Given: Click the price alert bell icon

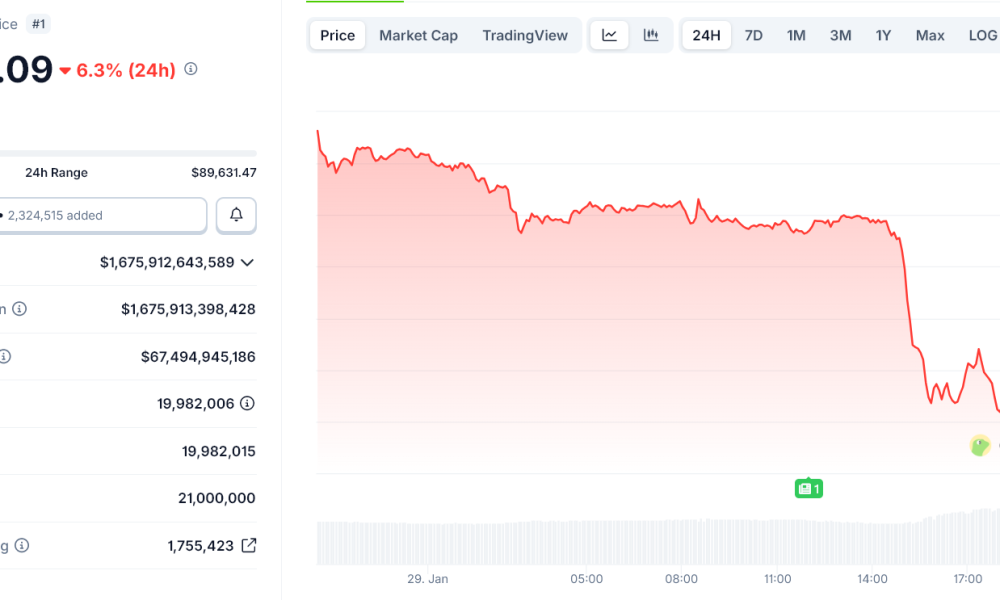Looking at the screenshot, I should click(236, 215).
